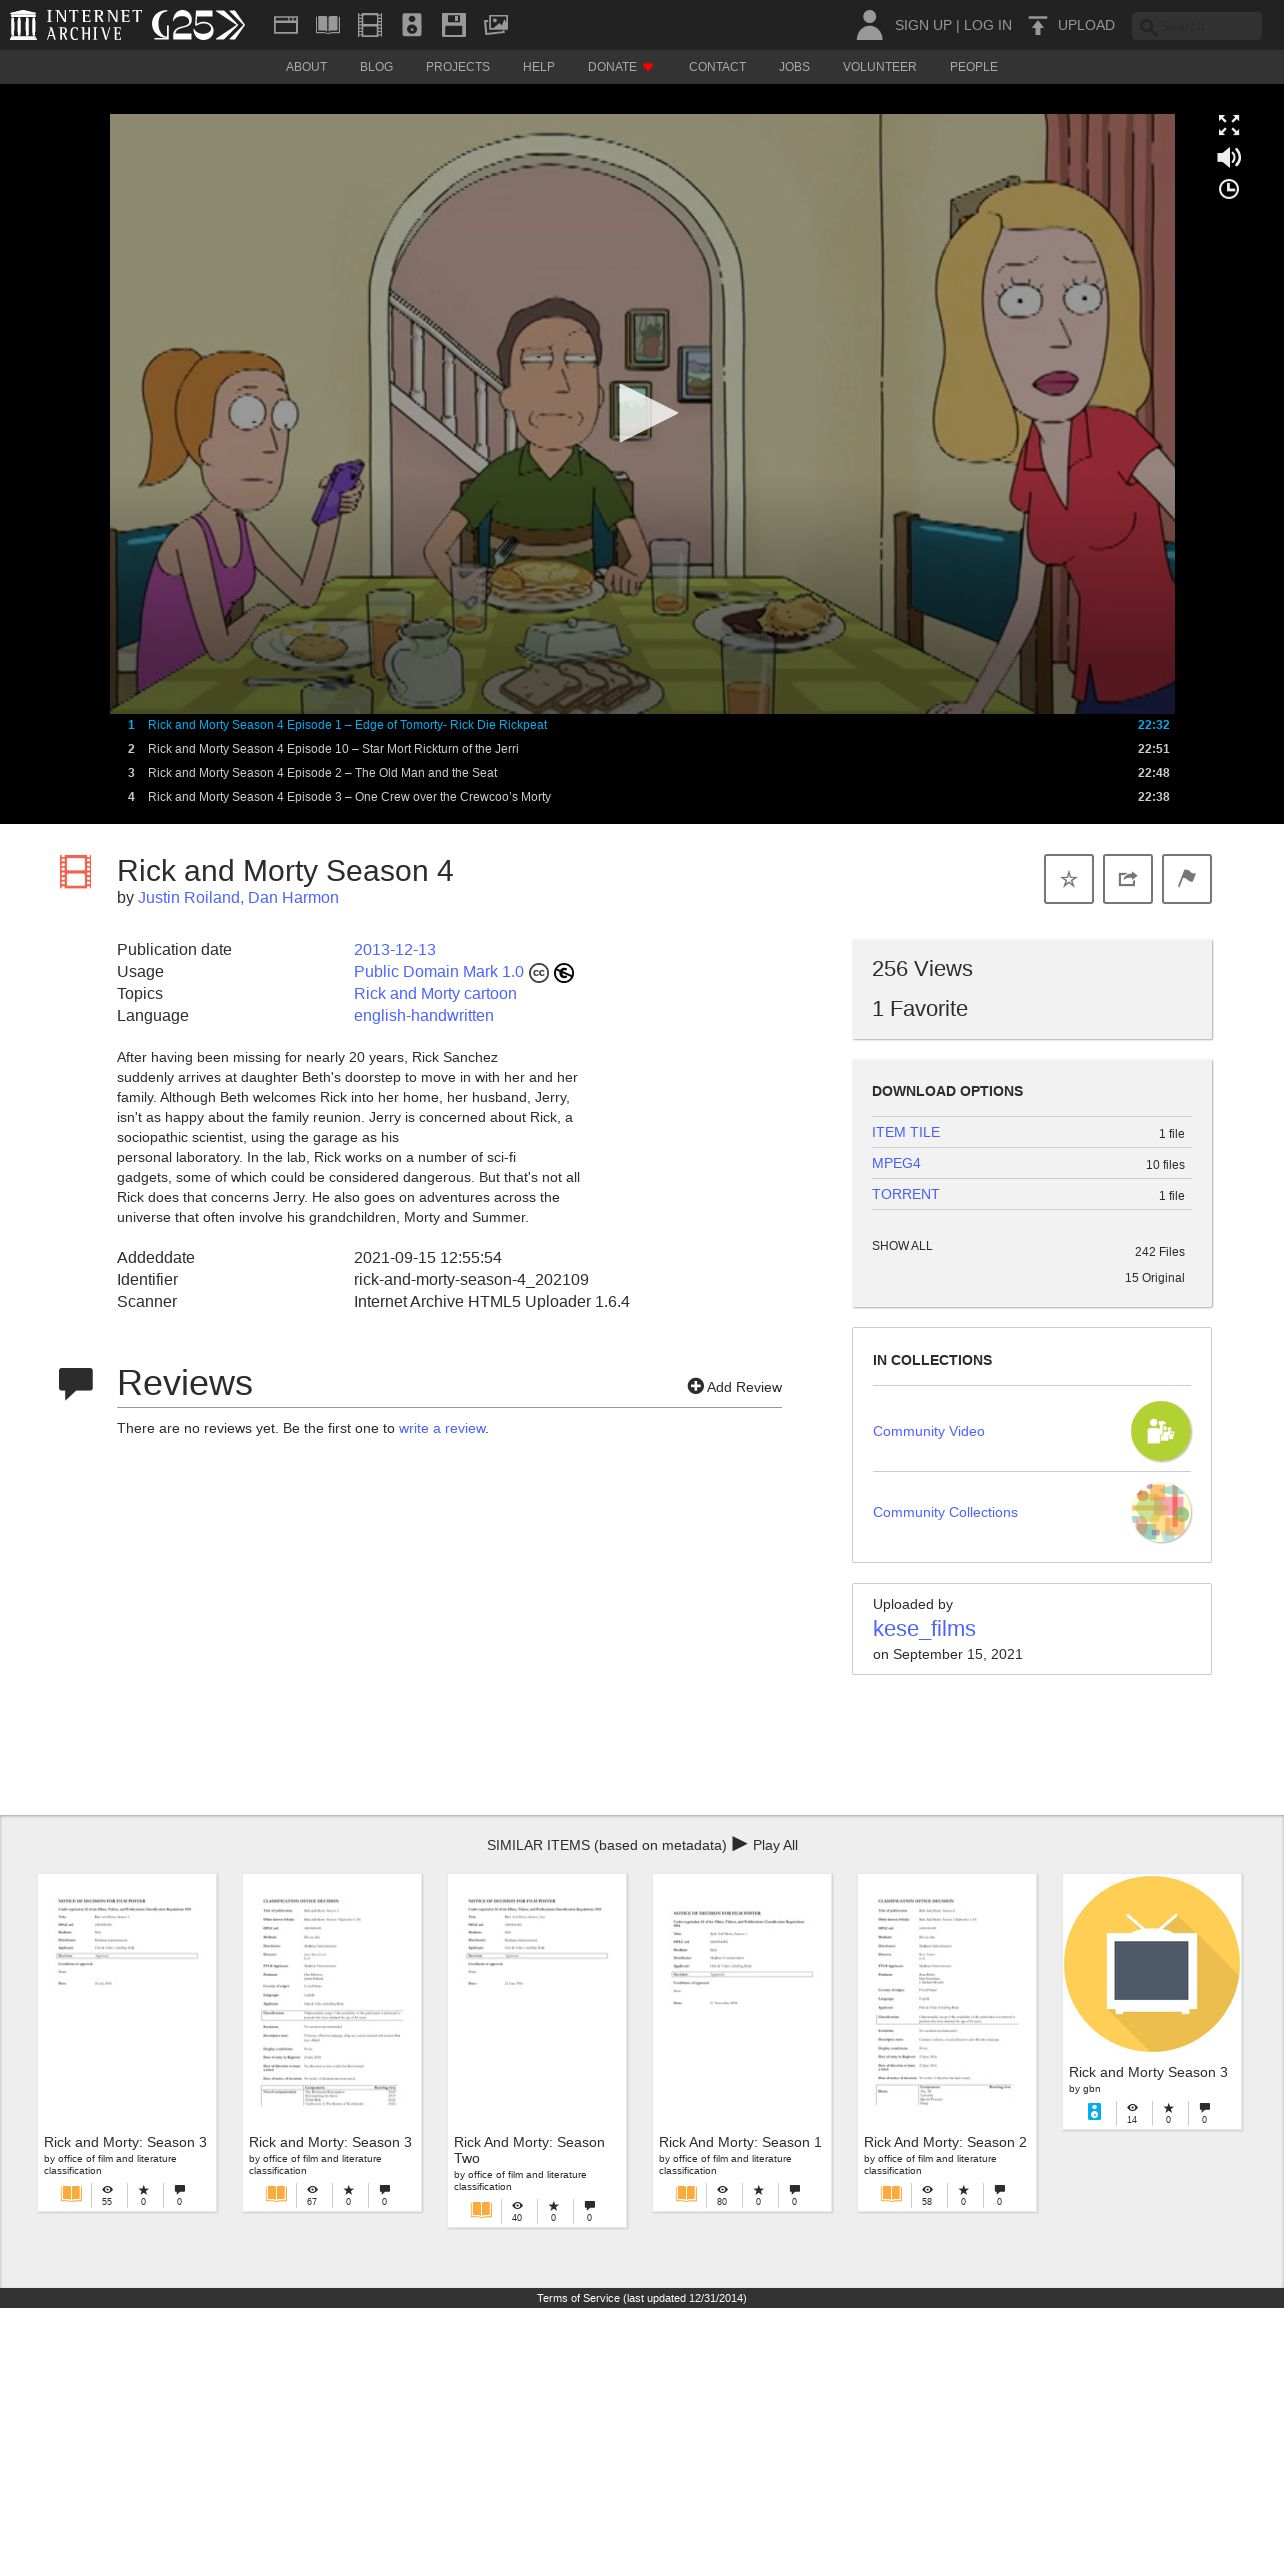
Task: Open the DONATE menu item
Action: (x=620, y=67)
